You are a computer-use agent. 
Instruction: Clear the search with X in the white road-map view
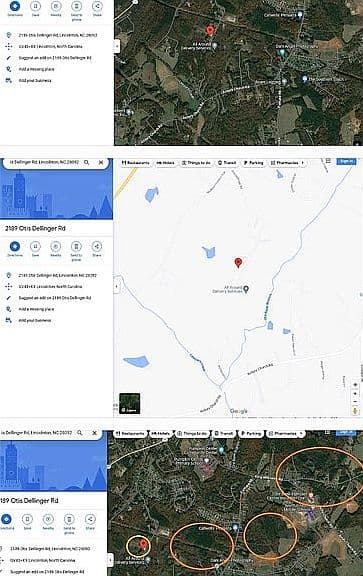[101, 162]
